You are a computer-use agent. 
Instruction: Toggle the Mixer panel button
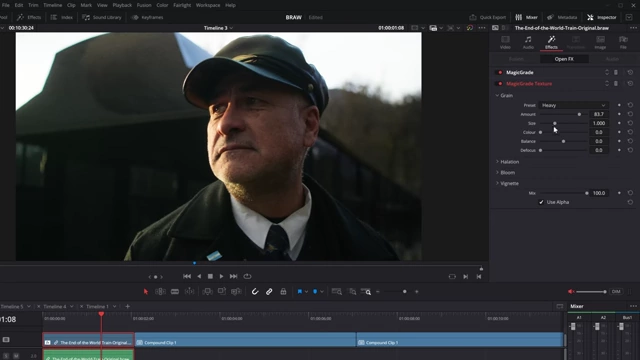527,17
